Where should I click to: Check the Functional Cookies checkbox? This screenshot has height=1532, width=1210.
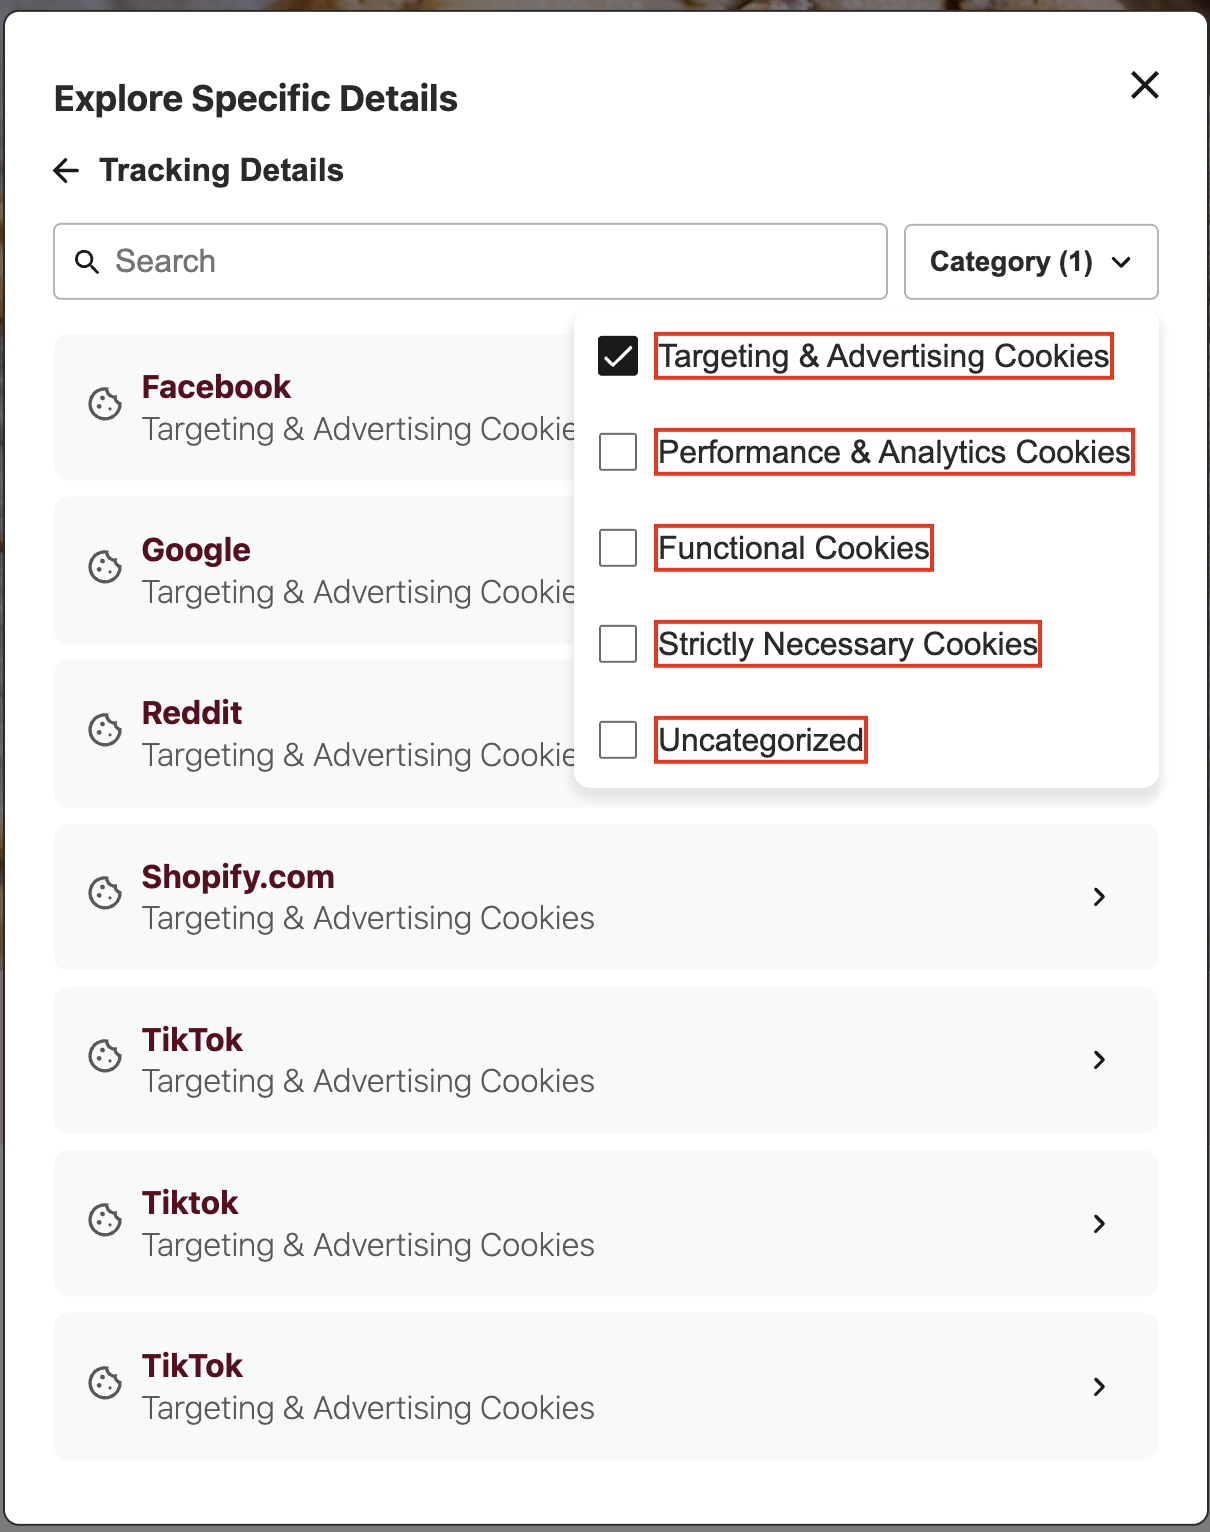point(617,548)
